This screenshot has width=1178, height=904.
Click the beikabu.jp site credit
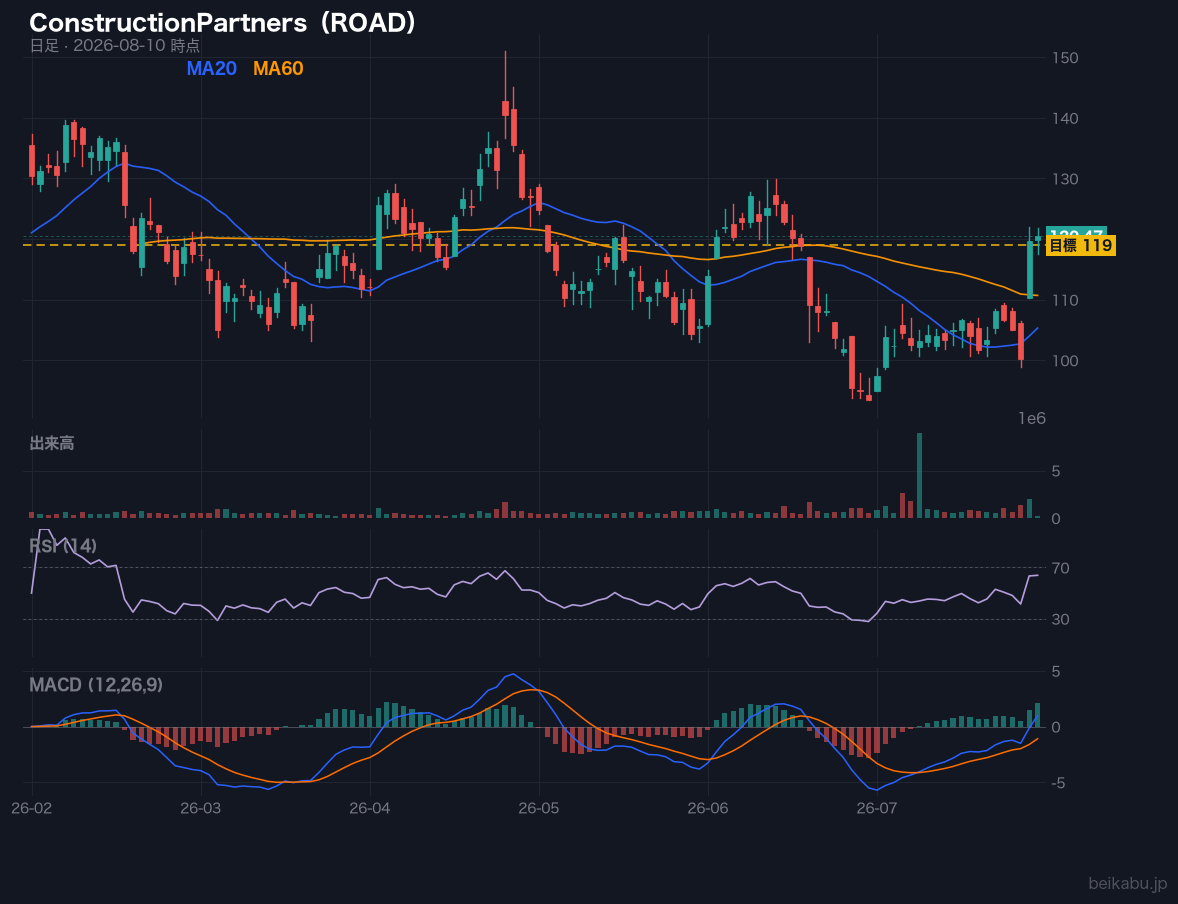pos(1128,884)
